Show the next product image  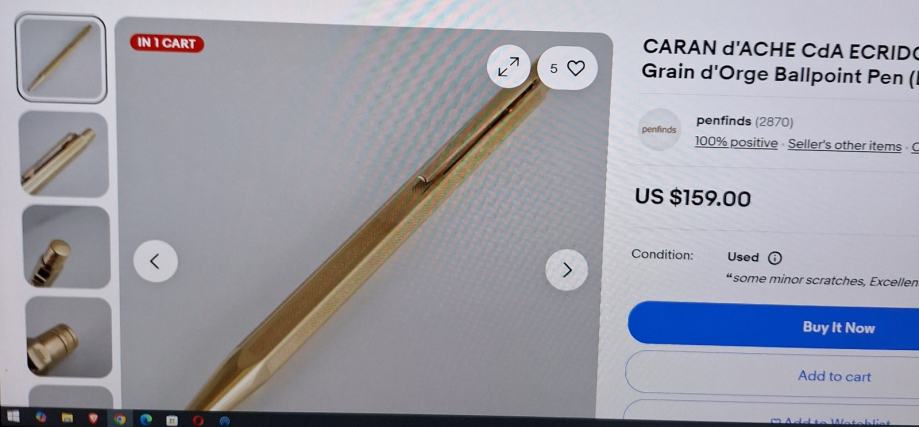[x=566, y=269]
